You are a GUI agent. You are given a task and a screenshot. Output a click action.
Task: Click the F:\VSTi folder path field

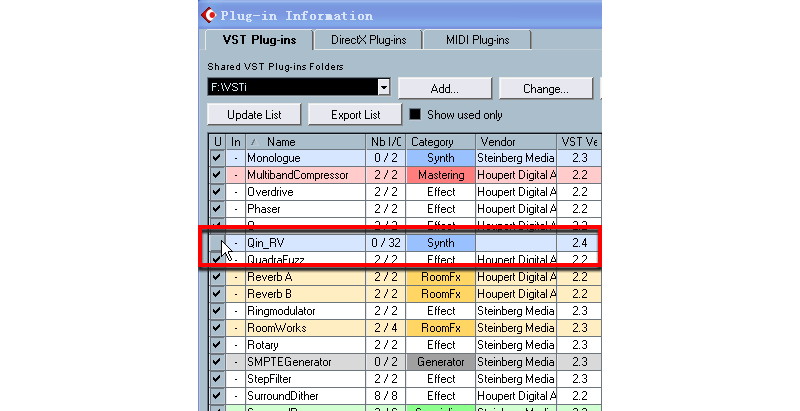[293, 87]
